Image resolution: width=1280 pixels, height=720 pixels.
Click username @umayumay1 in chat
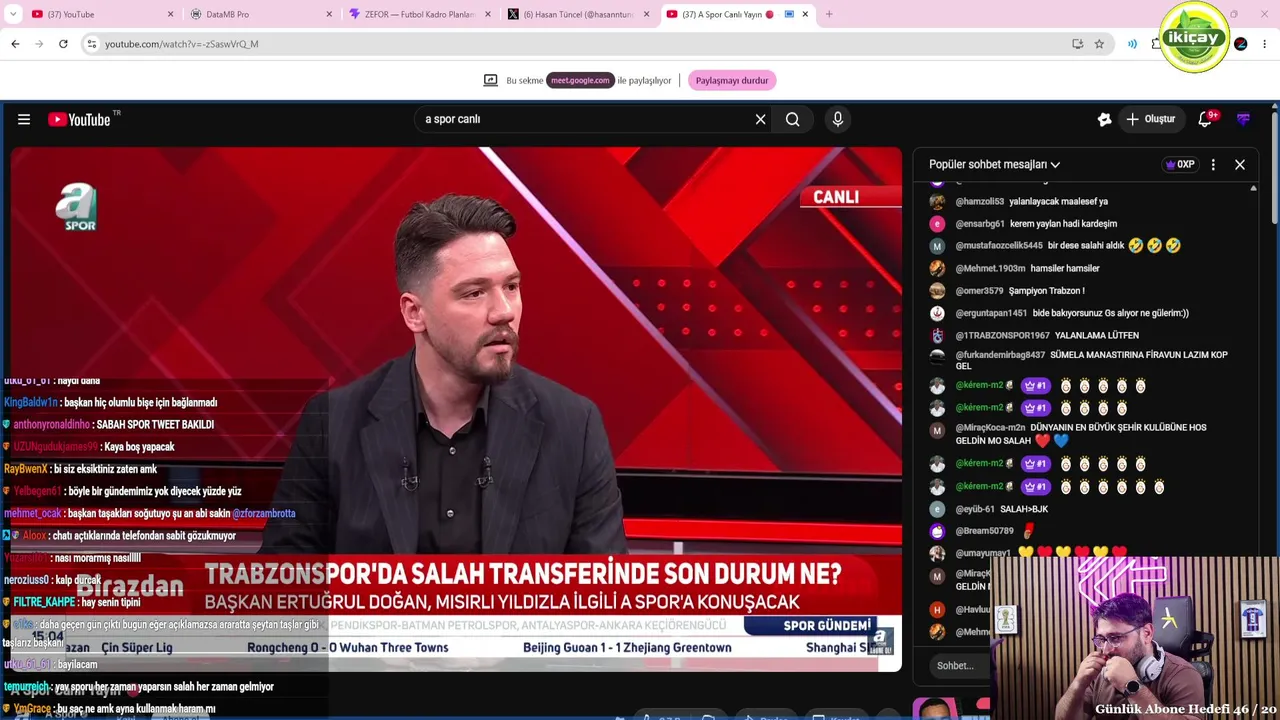(982, 553)
